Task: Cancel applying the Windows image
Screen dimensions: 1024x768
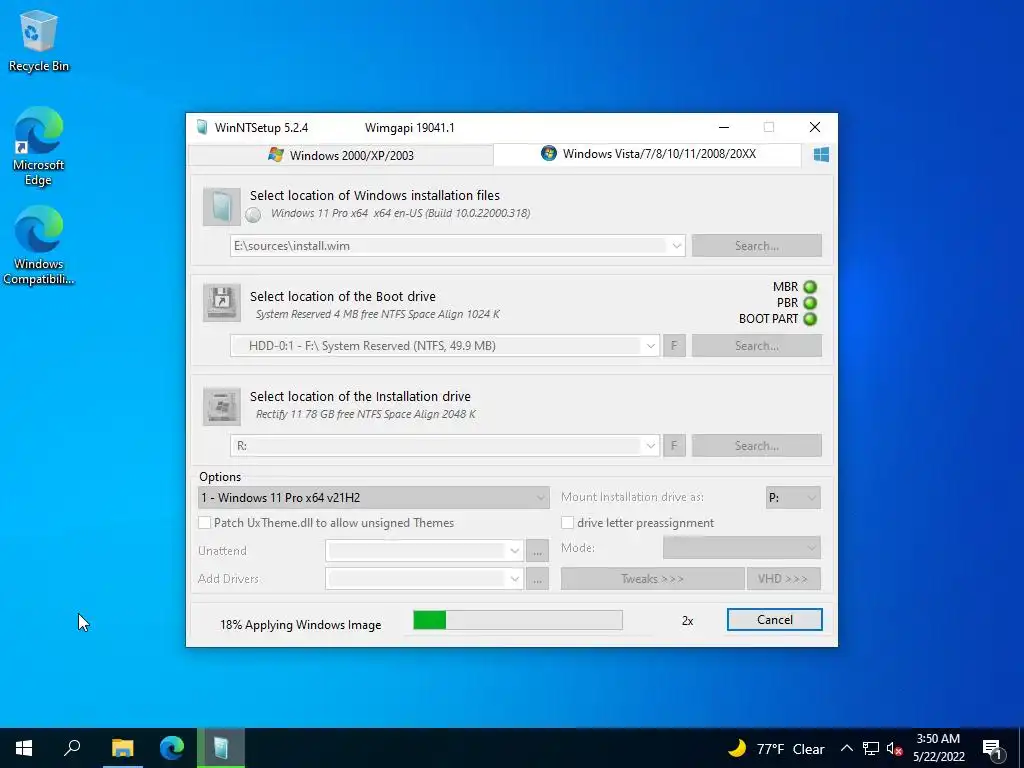Action: point(775,620)
